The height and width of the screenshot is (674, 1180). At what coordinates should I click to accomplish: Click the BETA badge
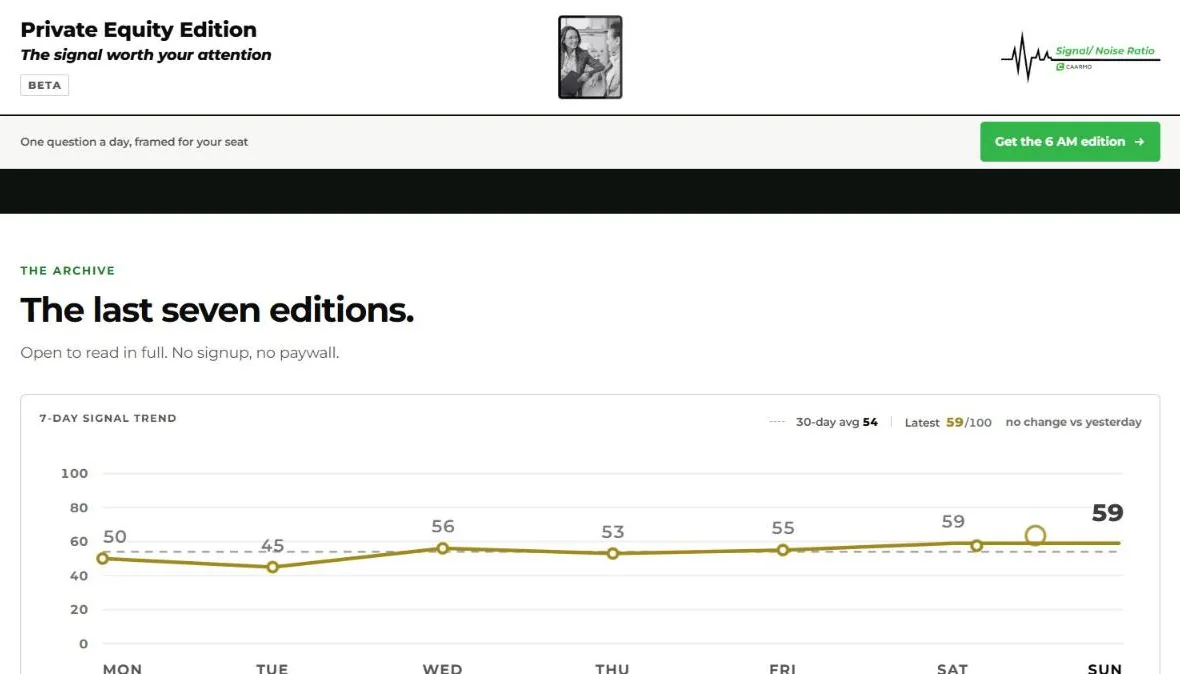[x=44, y=85]
